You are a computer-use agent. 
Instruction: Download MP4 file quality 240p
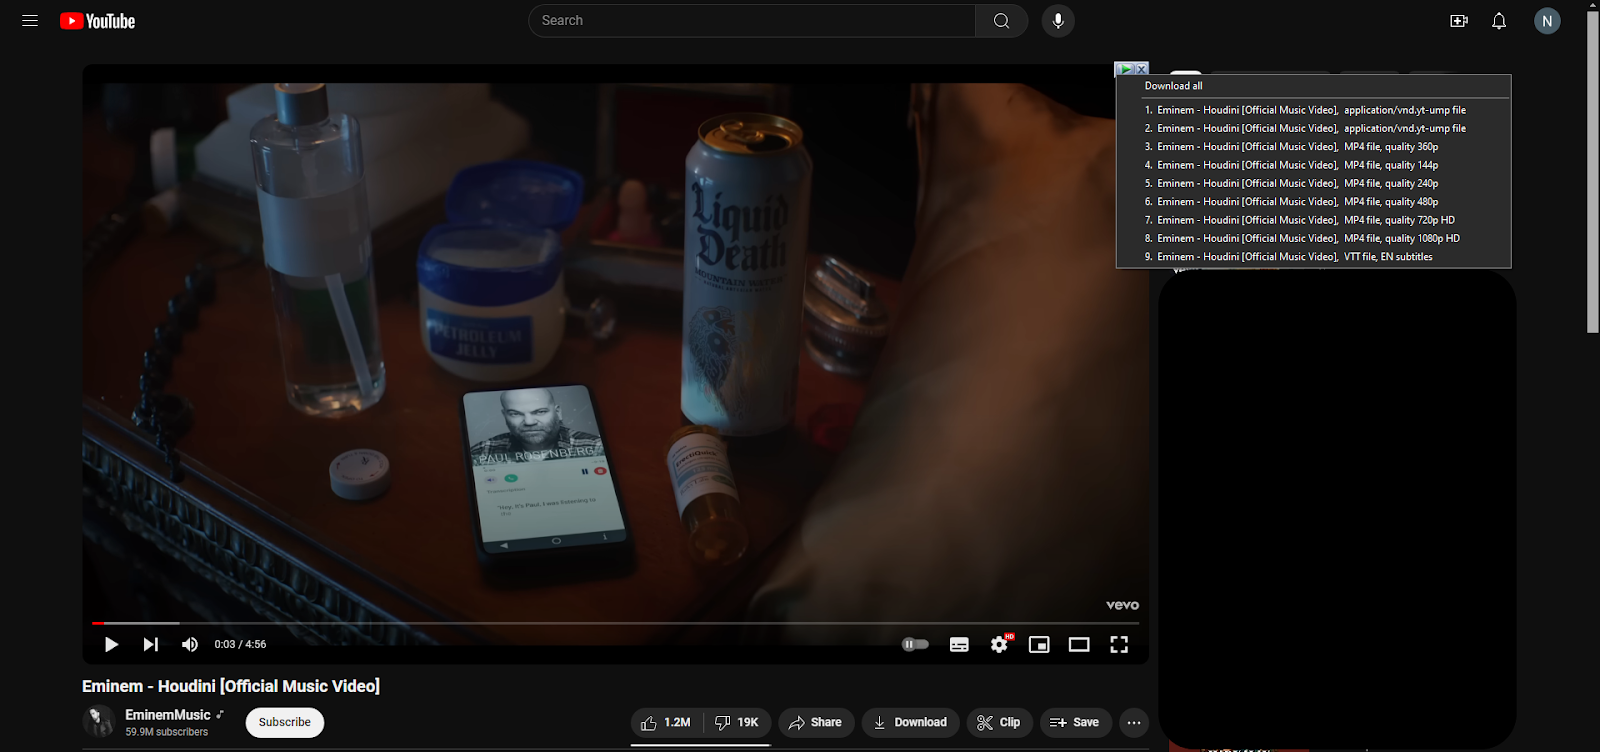click(x=1313, y=183)
